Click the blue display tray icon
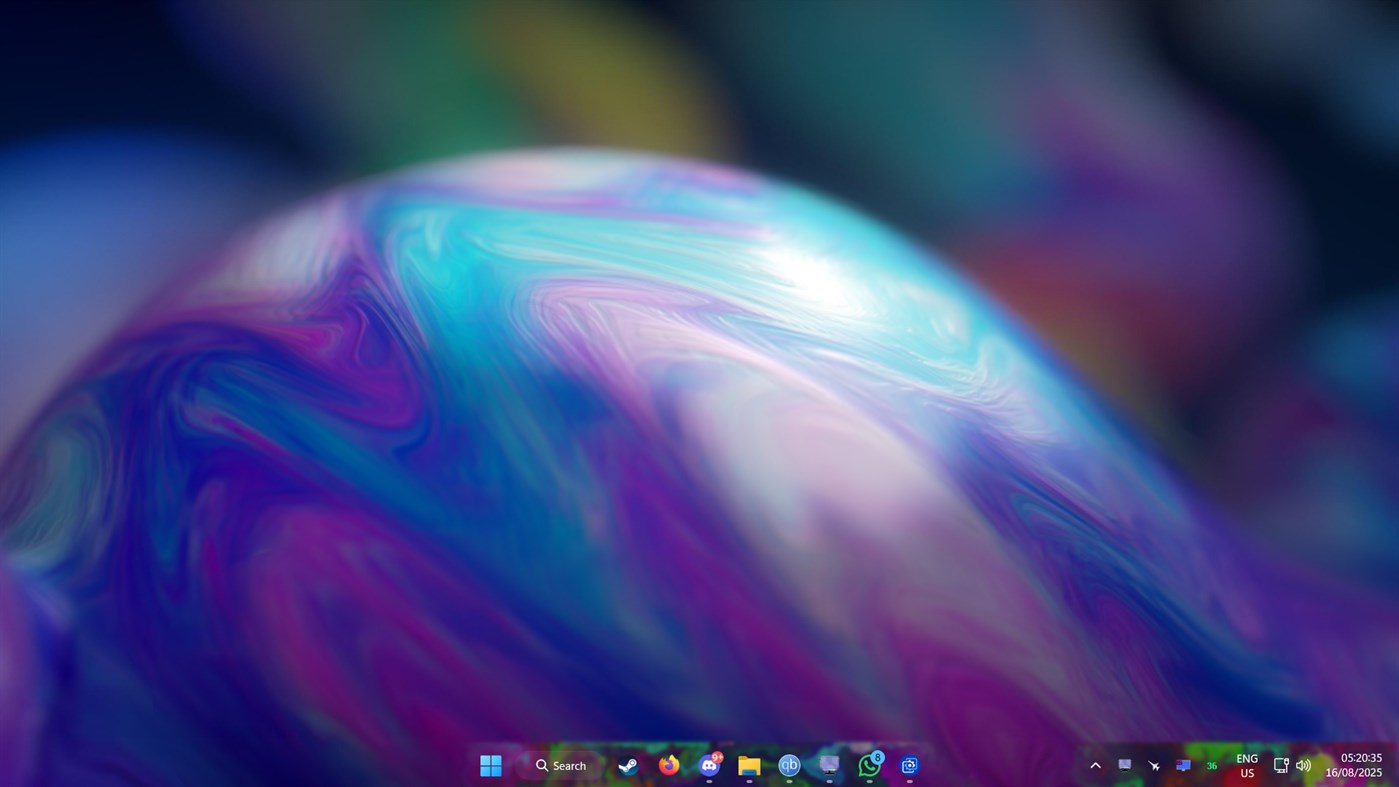Image resolution: width=1399 pixels, height=787 pixels. (1182, 765)
